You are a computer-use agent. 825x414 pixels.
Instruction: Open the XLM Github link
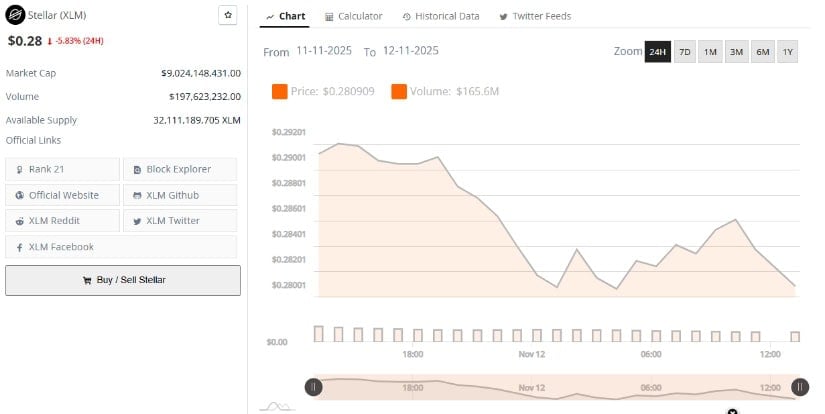180,195
